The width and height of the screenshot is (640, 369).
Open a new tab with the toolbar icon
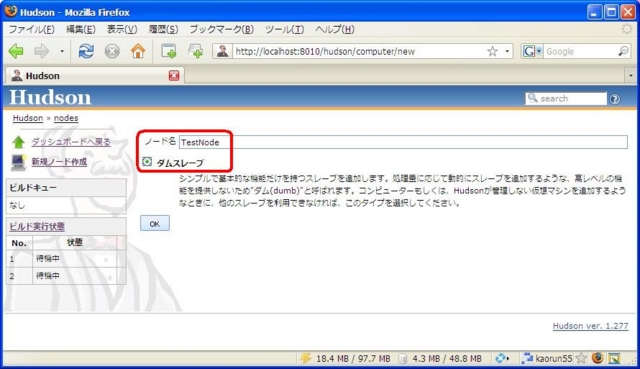coord(169,51)
